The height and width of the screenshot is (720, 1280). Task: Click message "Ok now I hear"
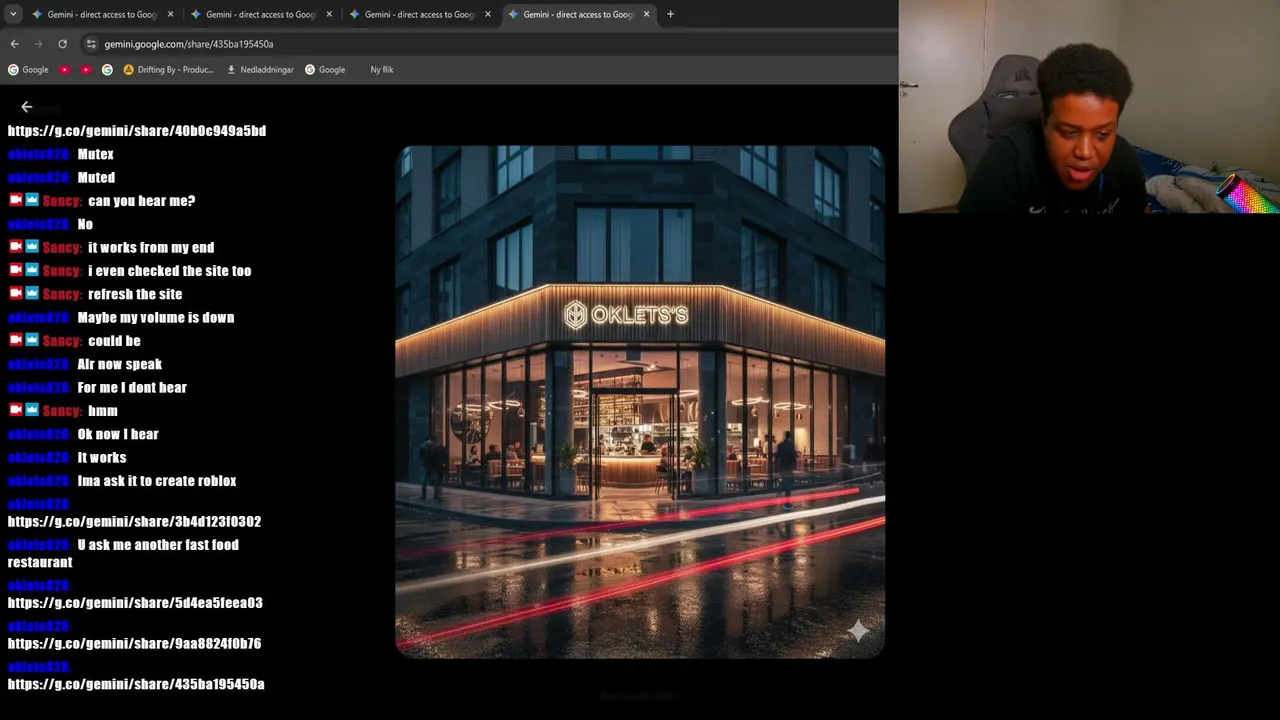118,435
